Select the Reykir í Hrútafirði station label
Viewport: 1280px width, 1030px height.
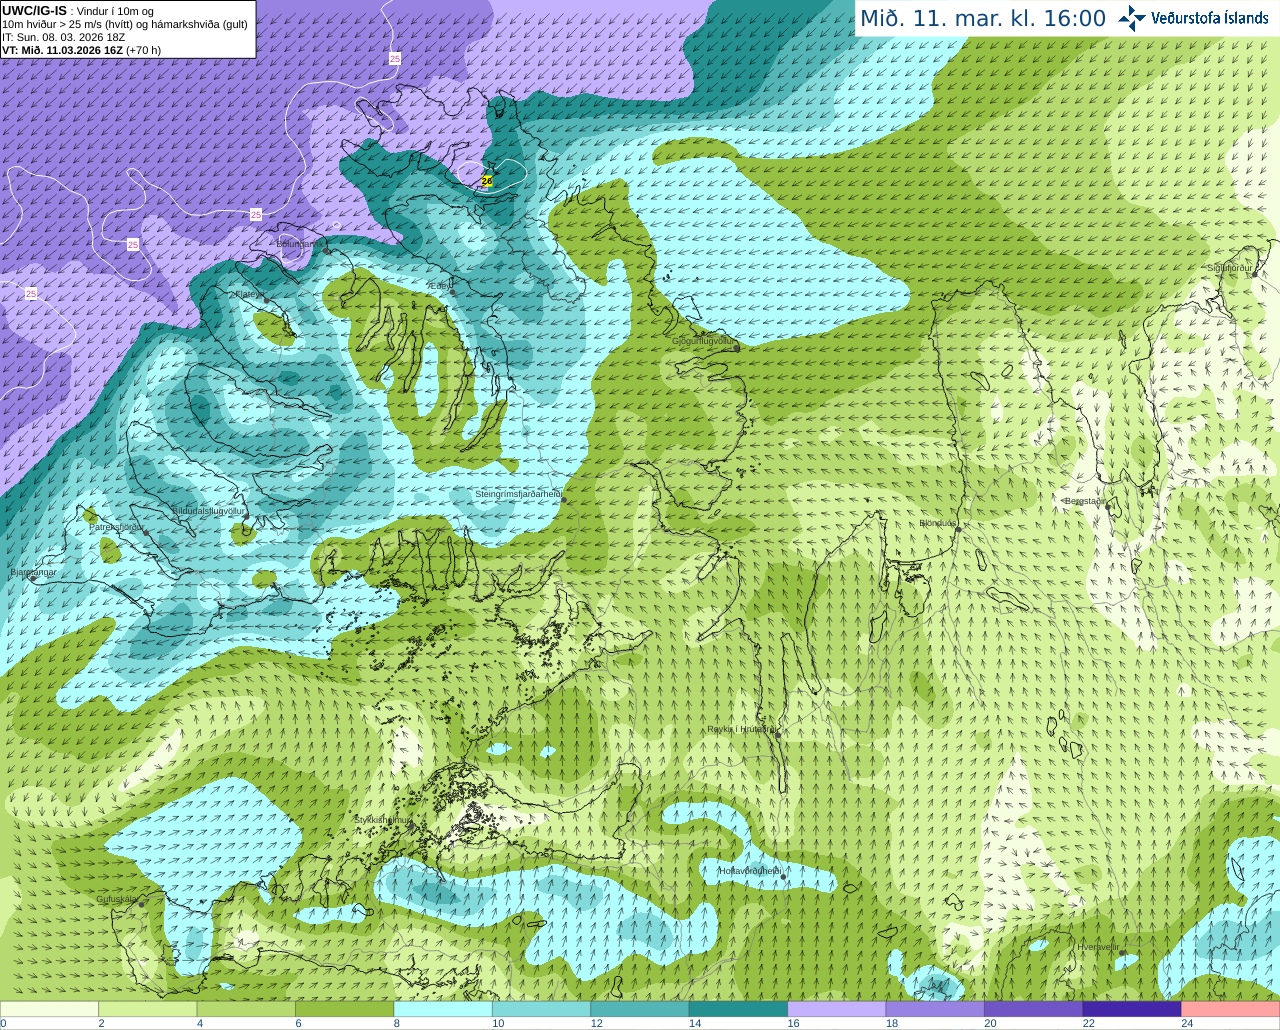tap(741, 729)
